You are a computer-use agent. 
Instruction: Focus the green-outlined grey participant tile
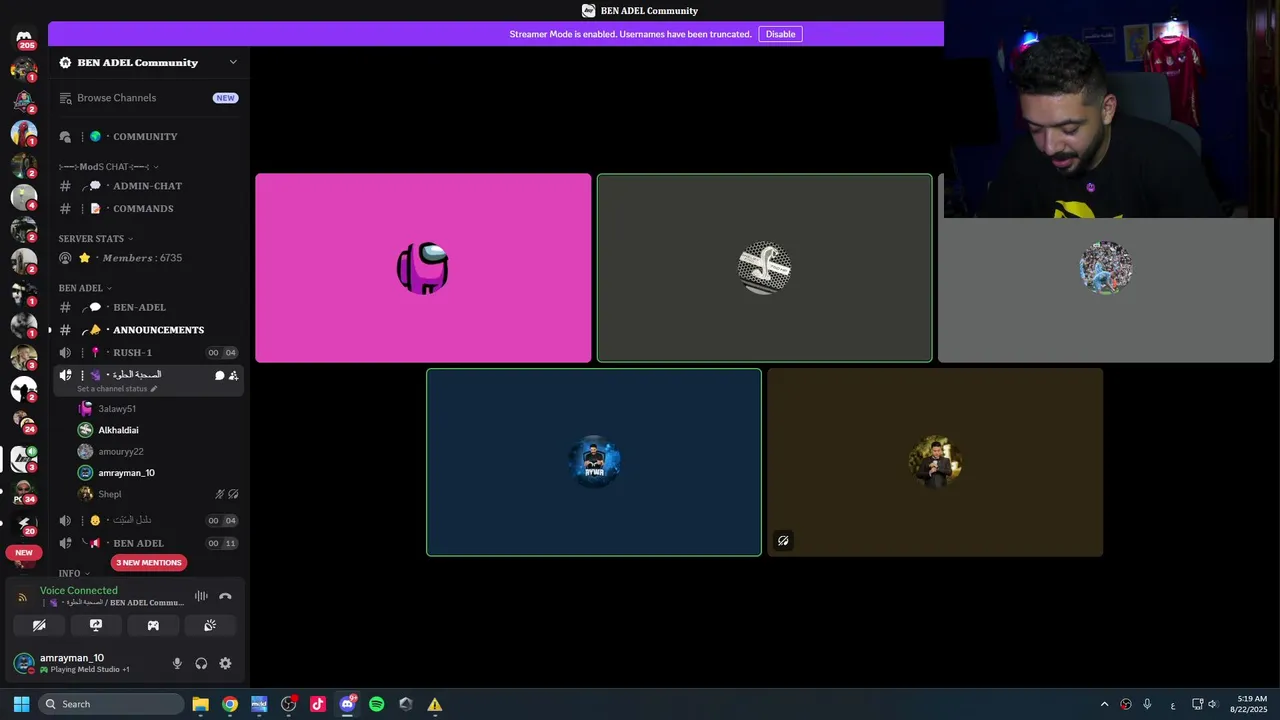pyautogui.click(x=764, y=268)
